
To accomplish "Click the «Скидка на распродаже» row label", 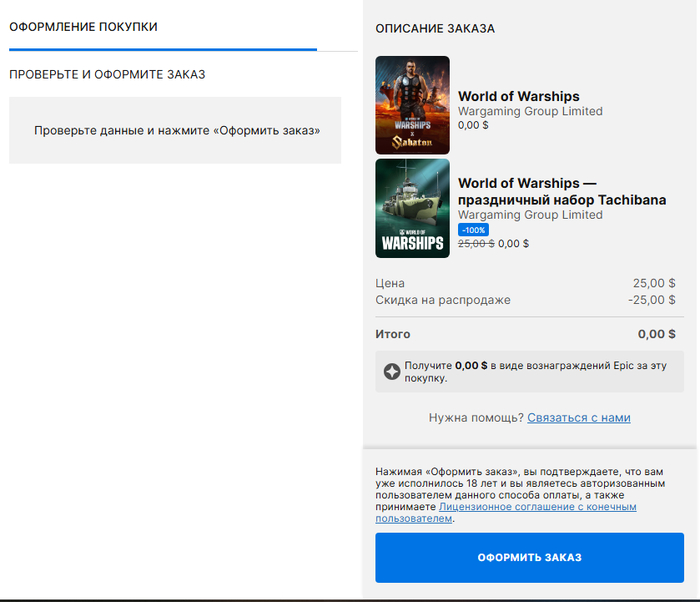I will pyautogui.click(x=443, y=300).
